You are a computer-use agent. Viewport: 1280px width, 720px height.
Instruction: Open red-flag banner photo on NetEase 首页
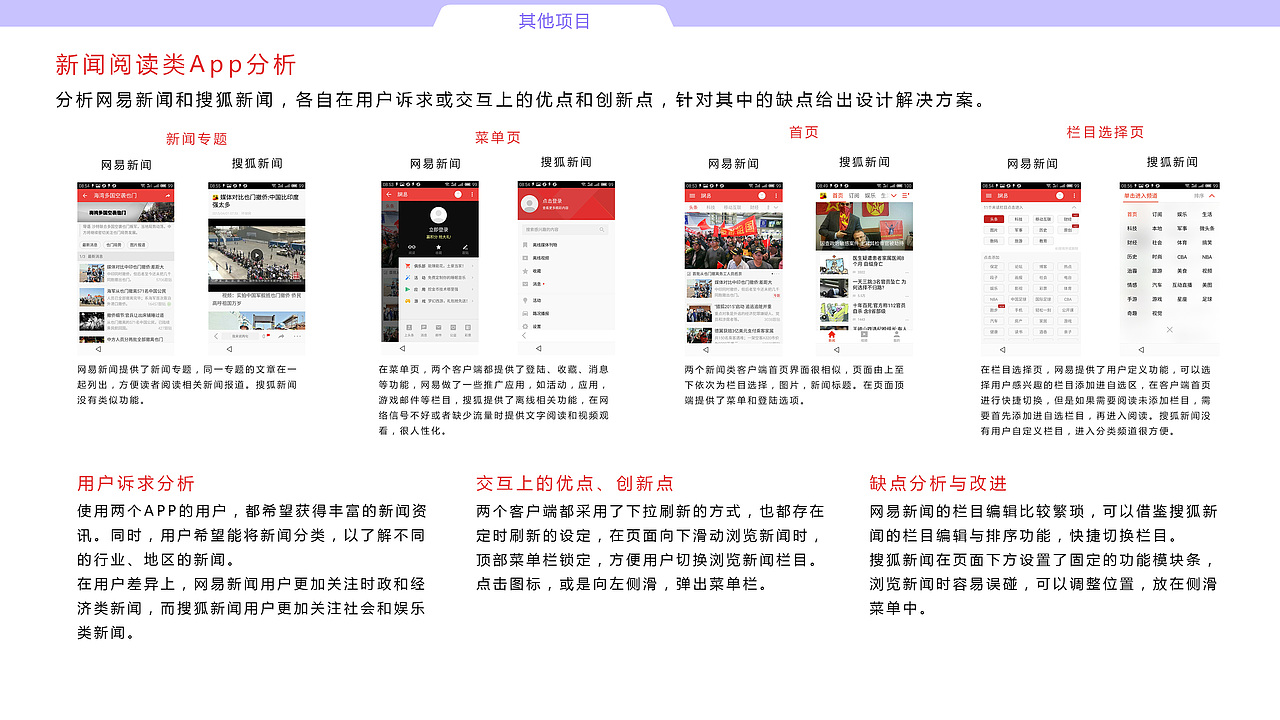click(x=733, y=241)
